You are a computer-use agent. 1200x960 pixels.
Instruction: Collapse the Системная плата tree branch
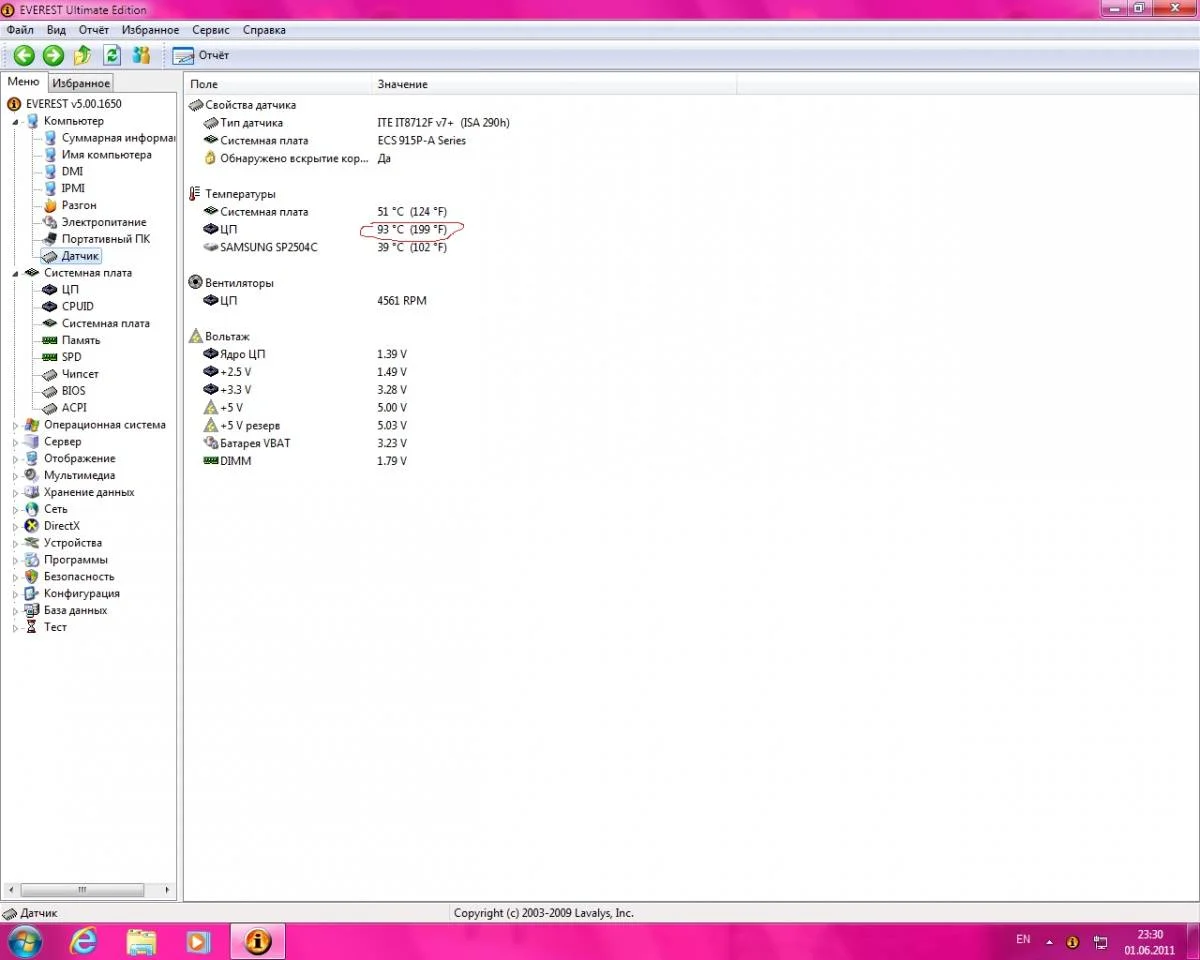(15, 273)
